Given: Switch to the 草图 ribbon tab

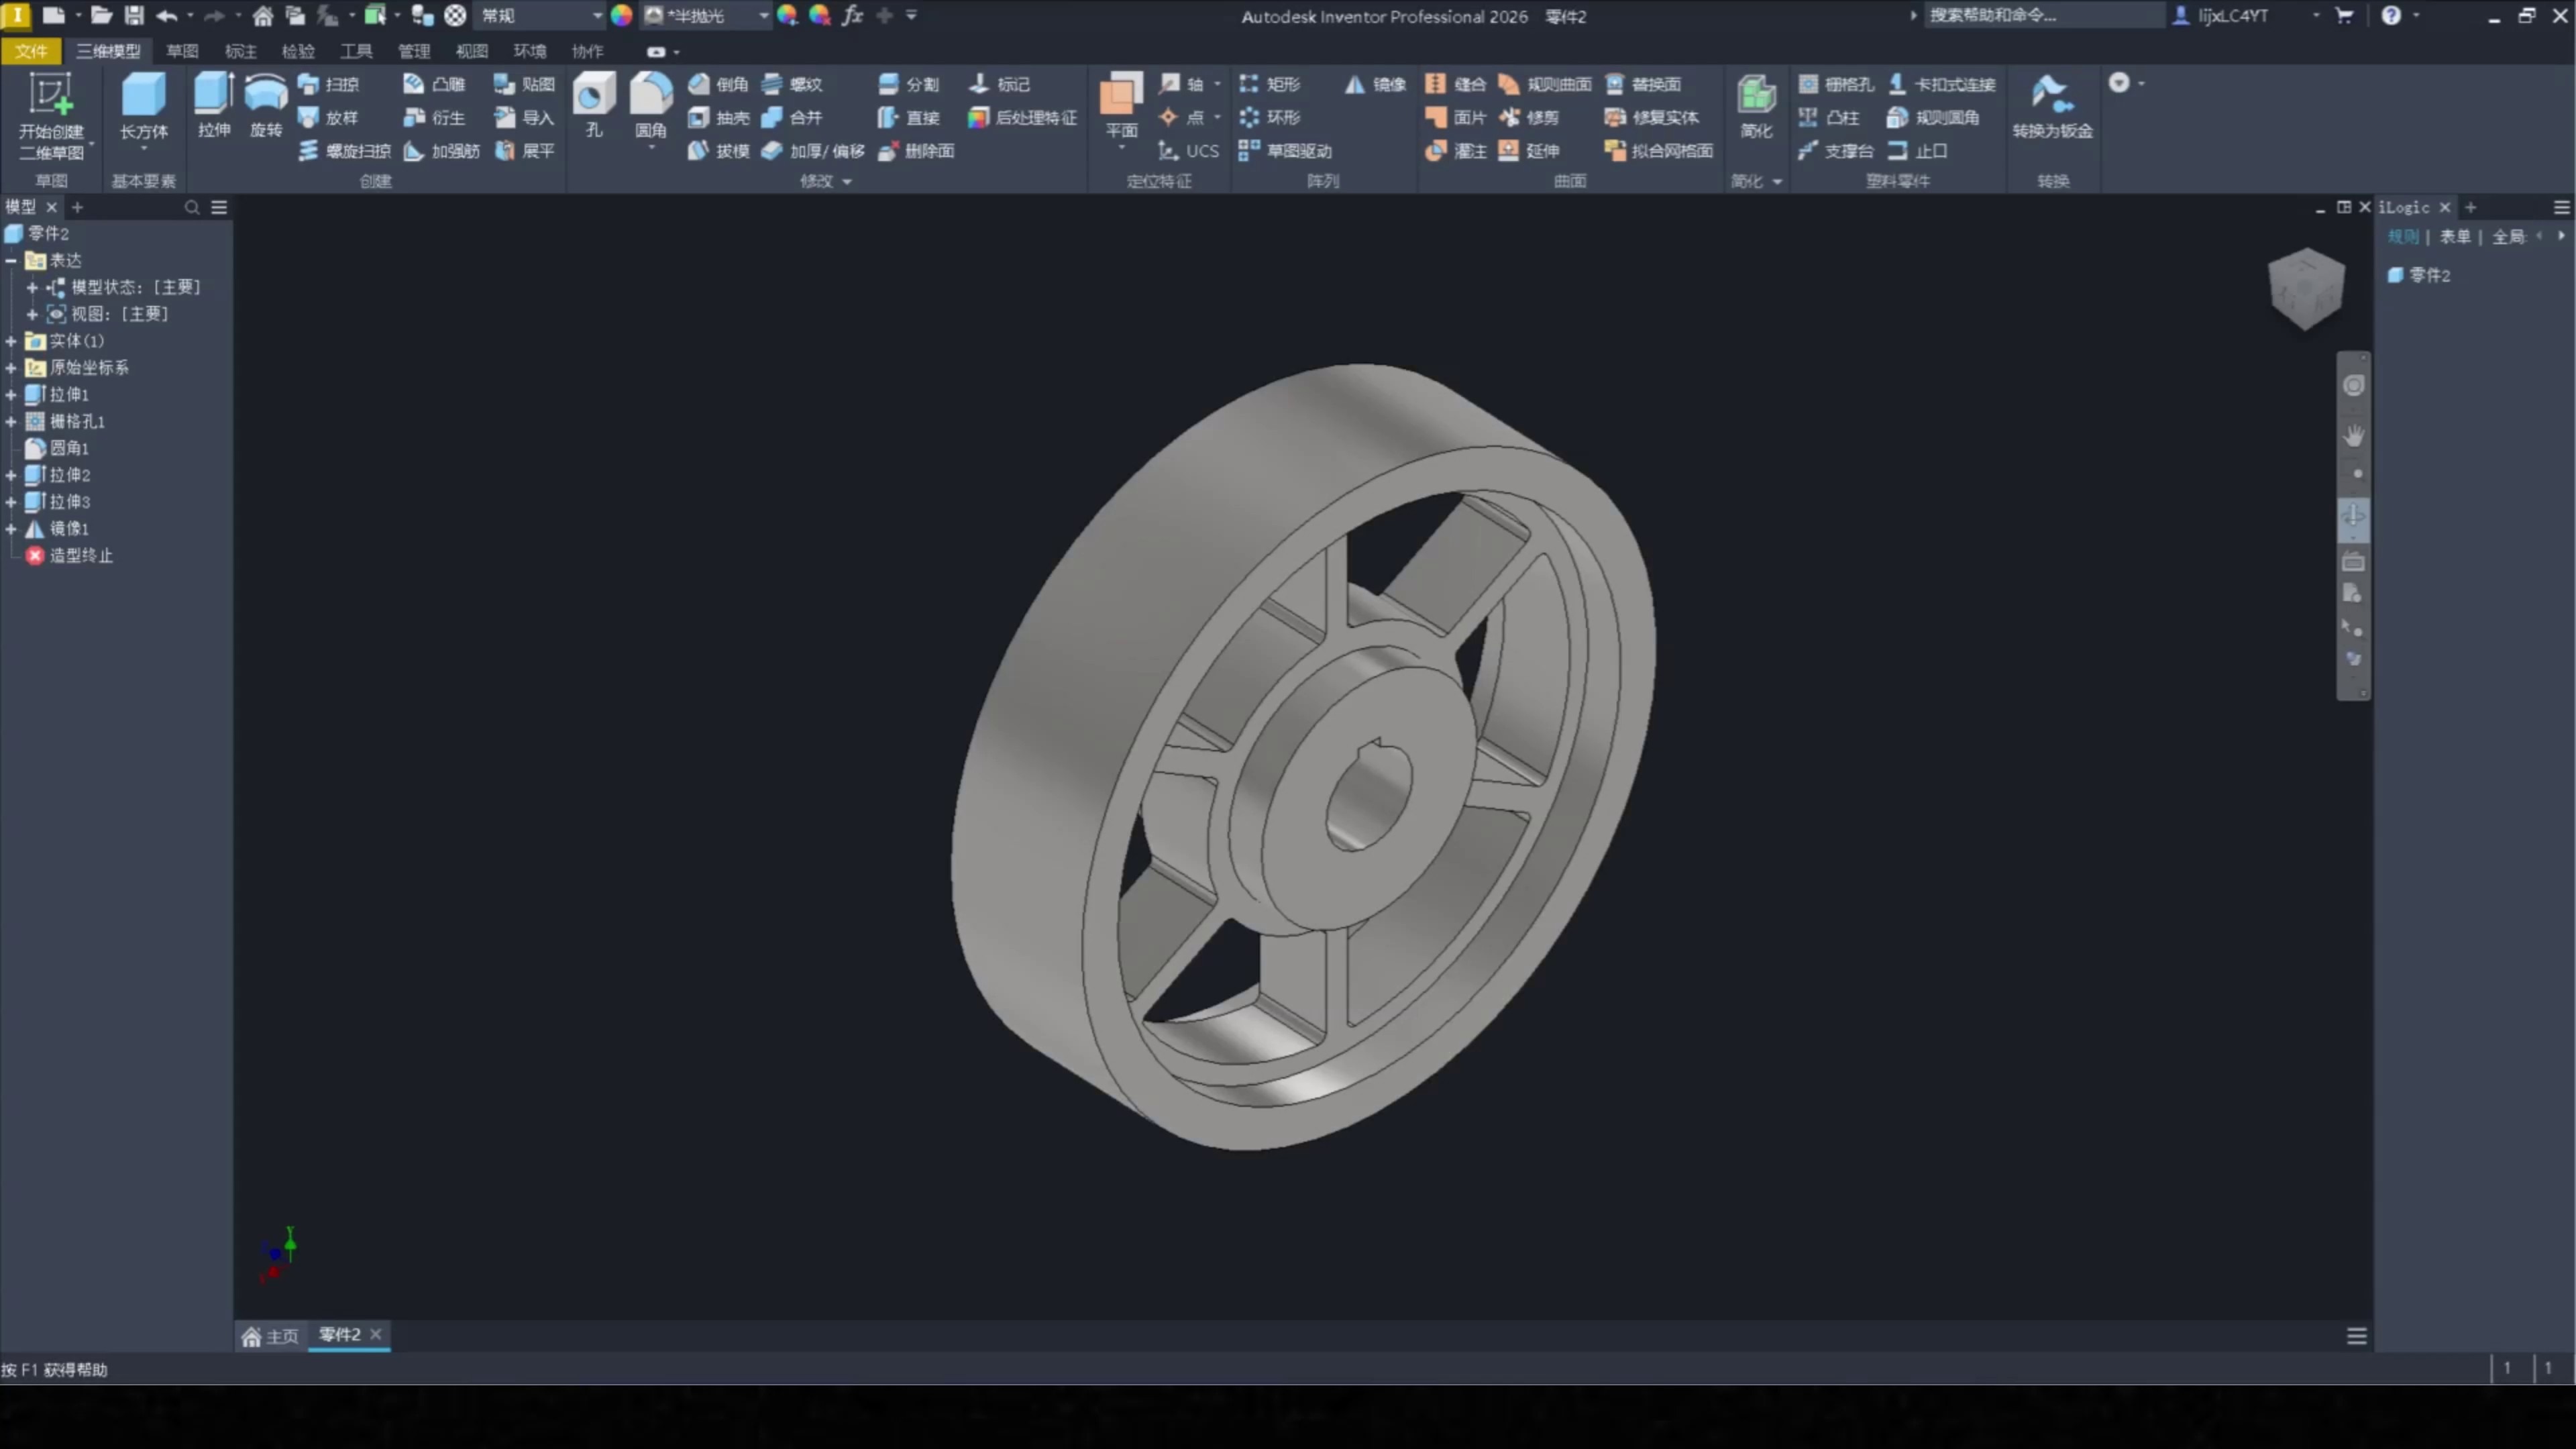Looking at the screenshot, I should (x=182, y=51).
